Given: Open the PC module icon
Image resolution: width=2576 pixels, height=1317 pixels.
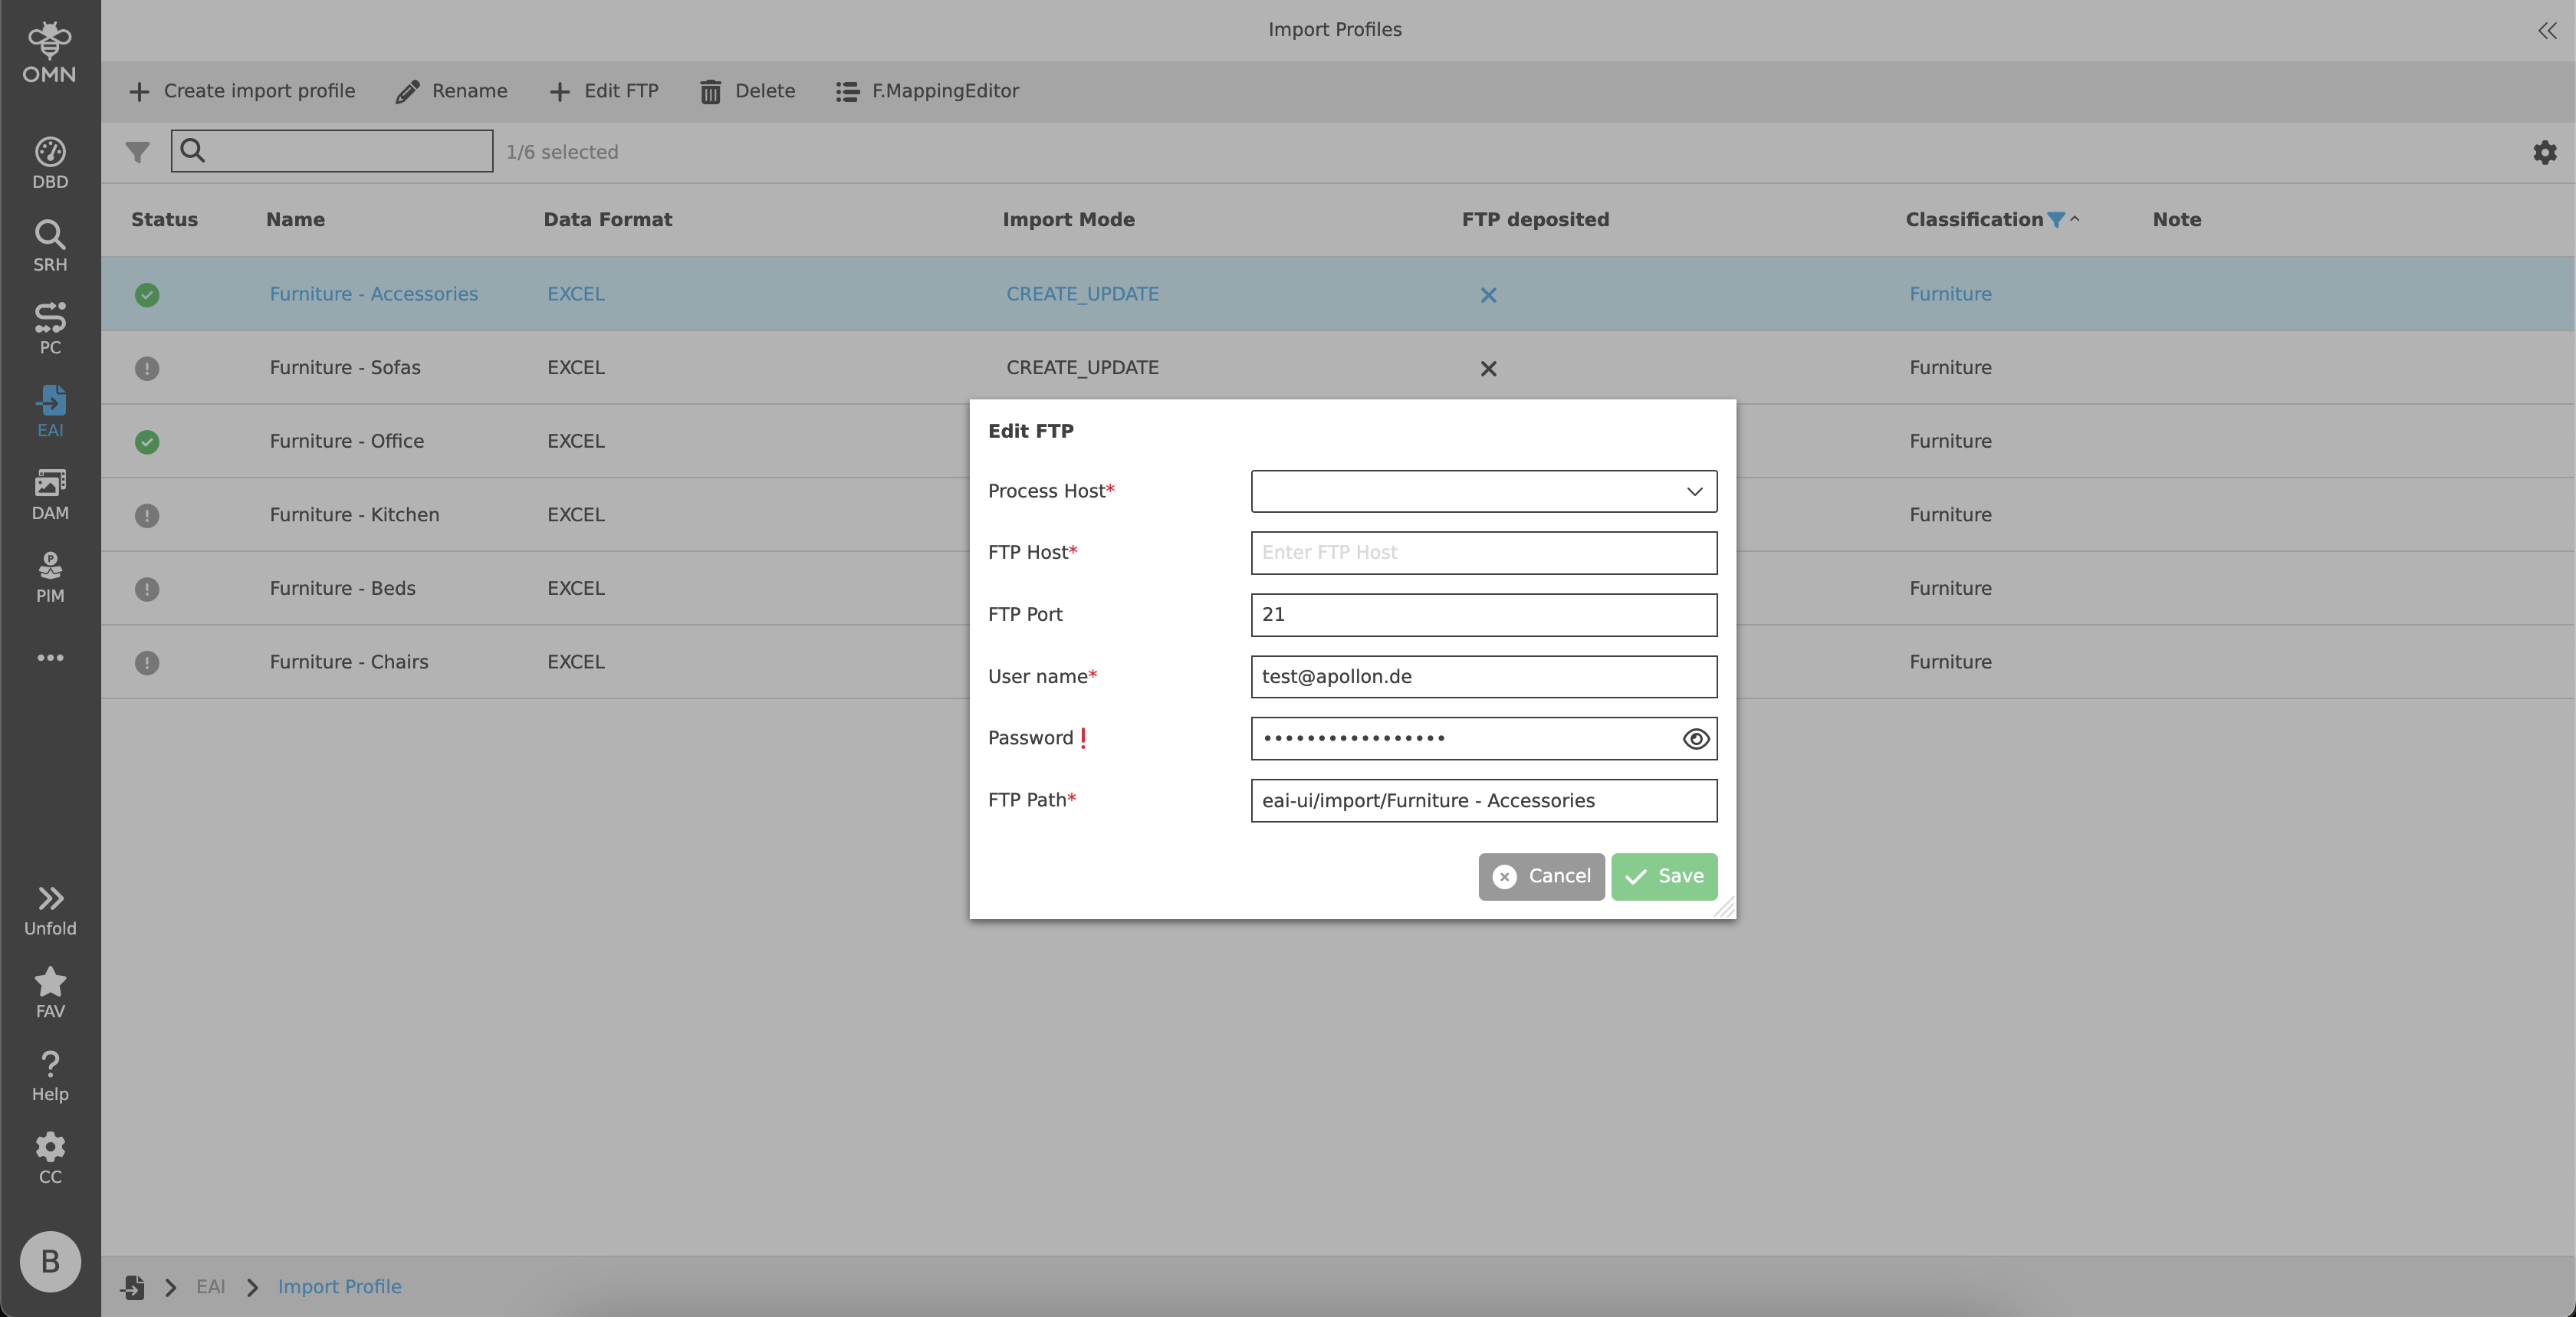Looking at the screenshot, I should [x=50, y=328].
